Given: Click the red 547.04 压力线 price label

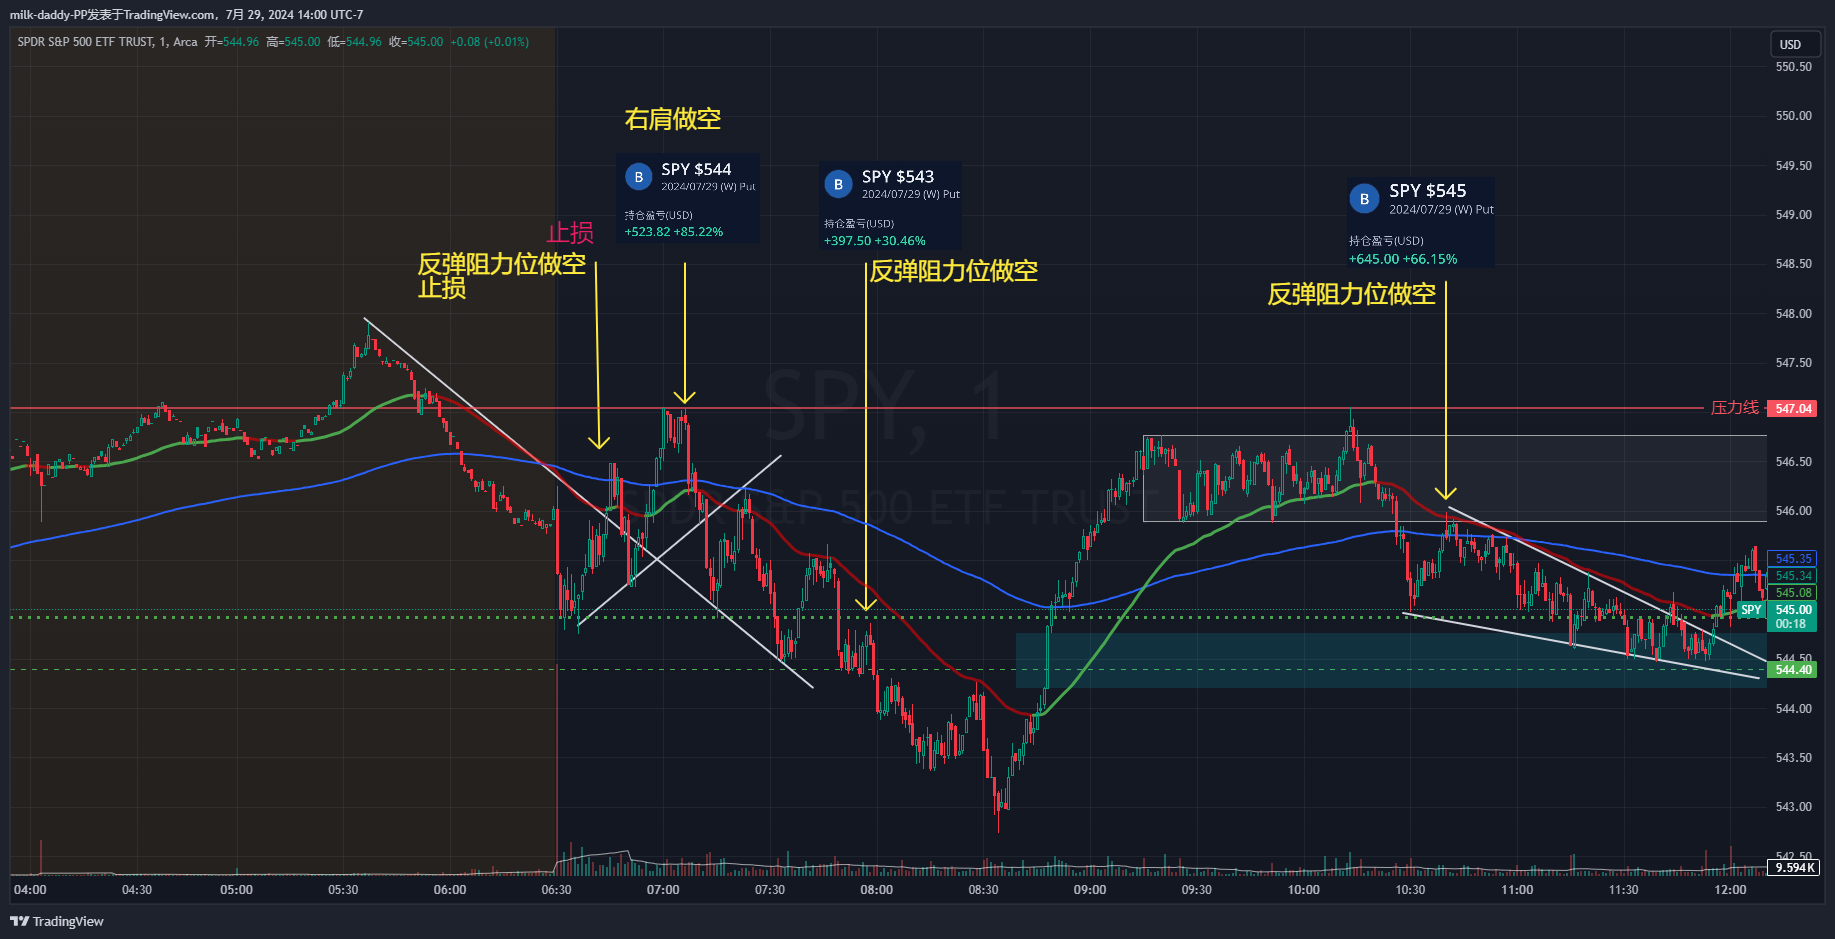Looking at the screenshot, I should click(x=1796, y=408).
